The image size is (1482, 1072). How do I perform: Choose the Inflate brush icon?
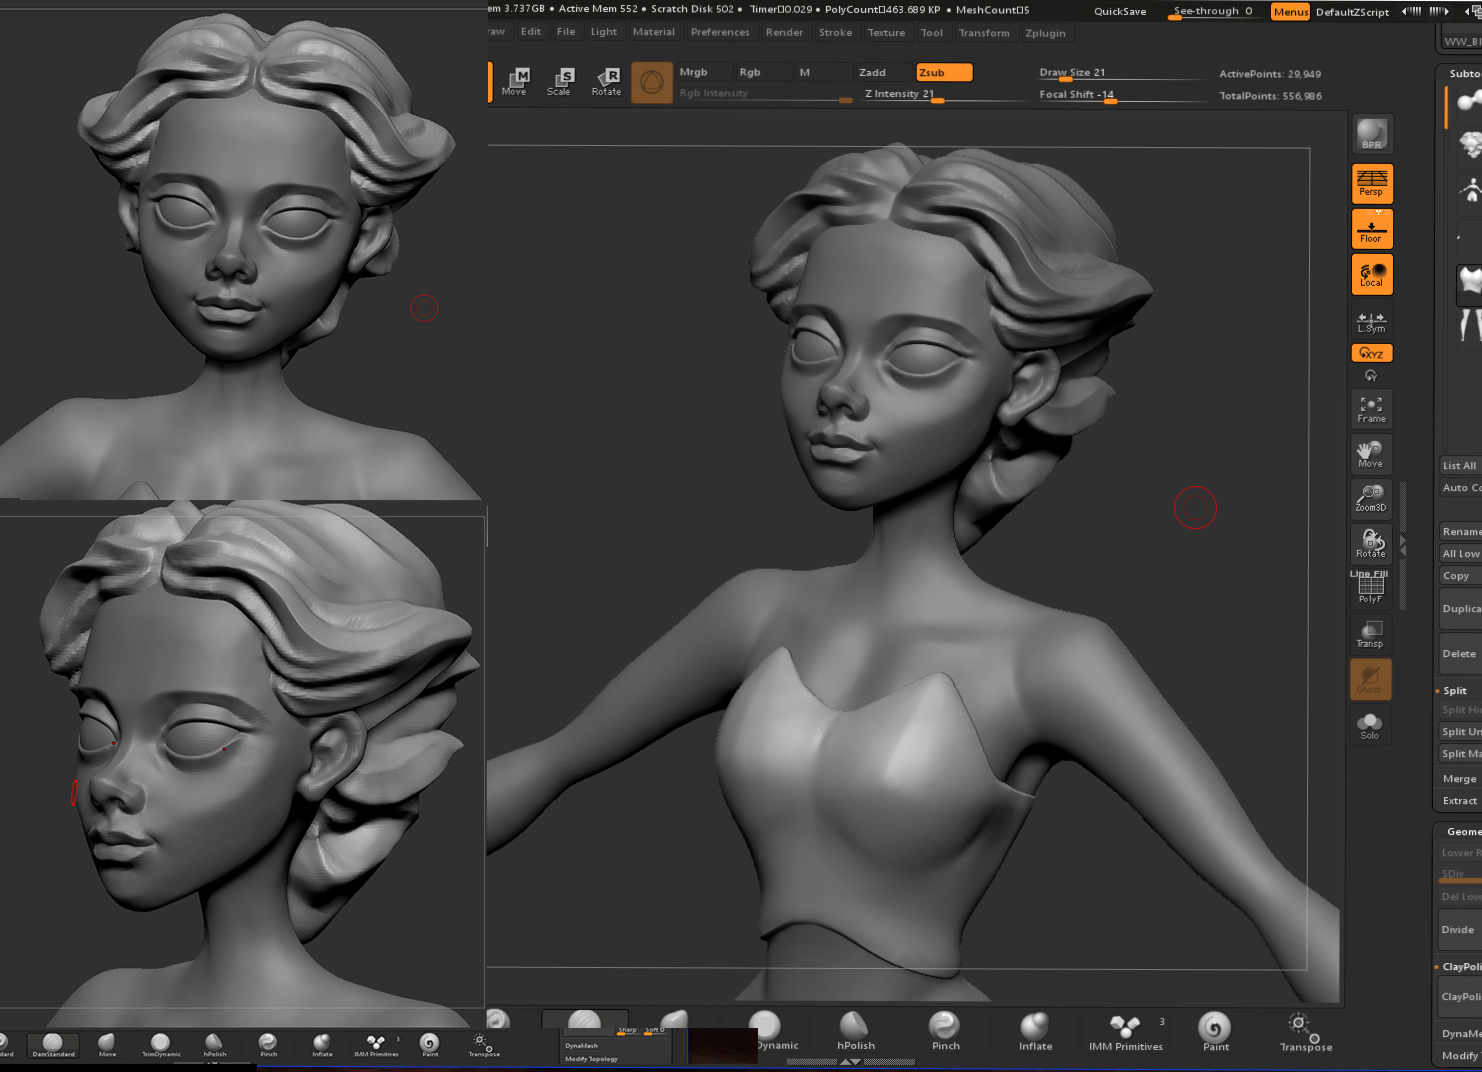[1035, 1031]
